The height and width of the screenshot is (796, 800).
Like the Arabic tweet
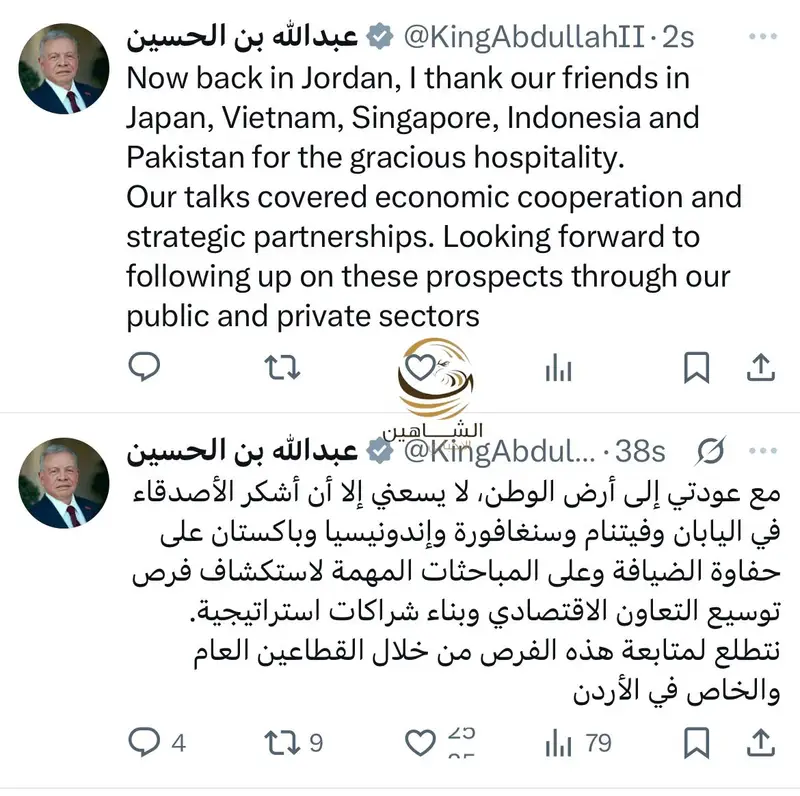(x=421, y=742)
